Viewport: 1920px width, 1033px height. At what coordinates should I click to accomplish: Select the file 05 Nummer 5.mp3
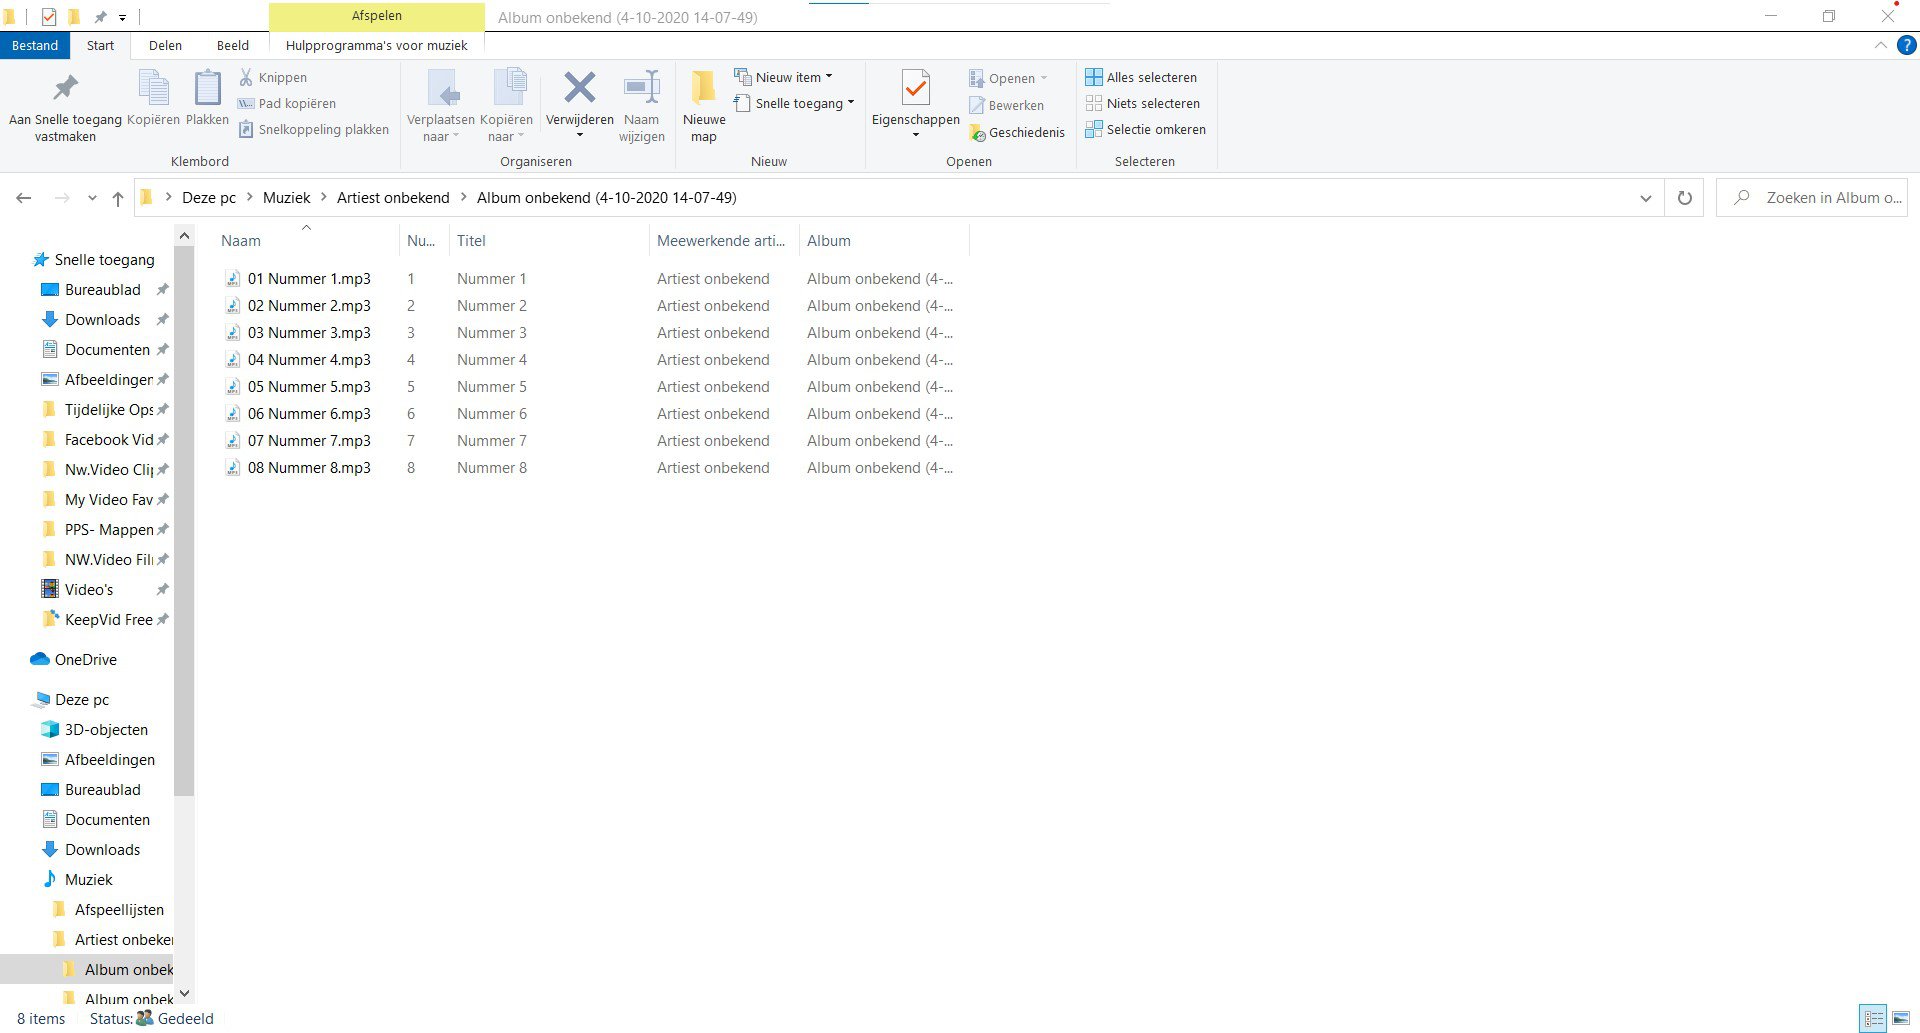tap(309, 387)
